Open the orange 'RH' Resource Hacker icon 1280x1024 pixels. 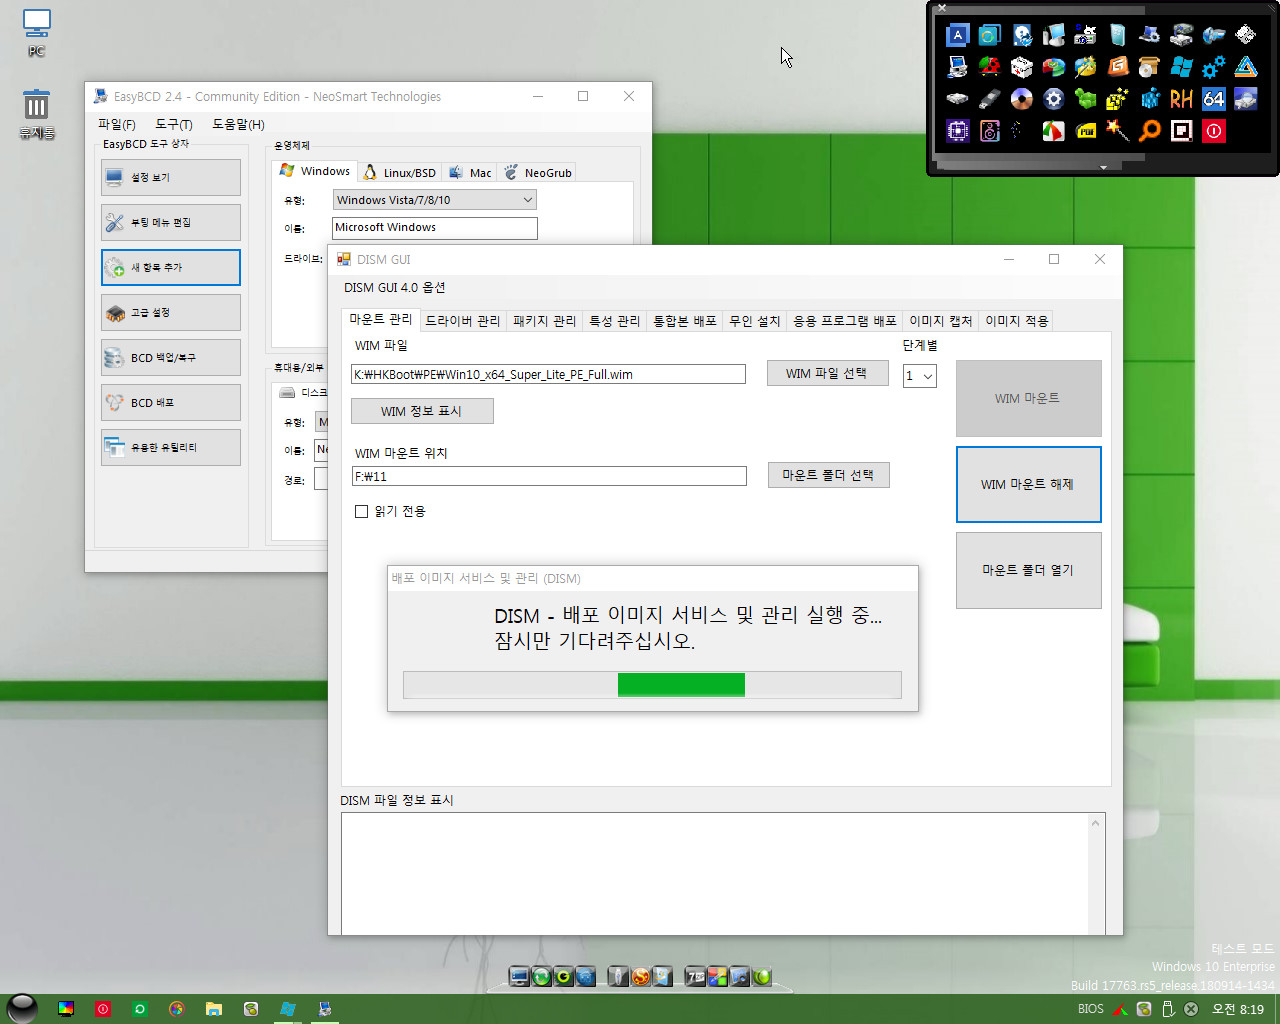click(x=1181, y=98)
